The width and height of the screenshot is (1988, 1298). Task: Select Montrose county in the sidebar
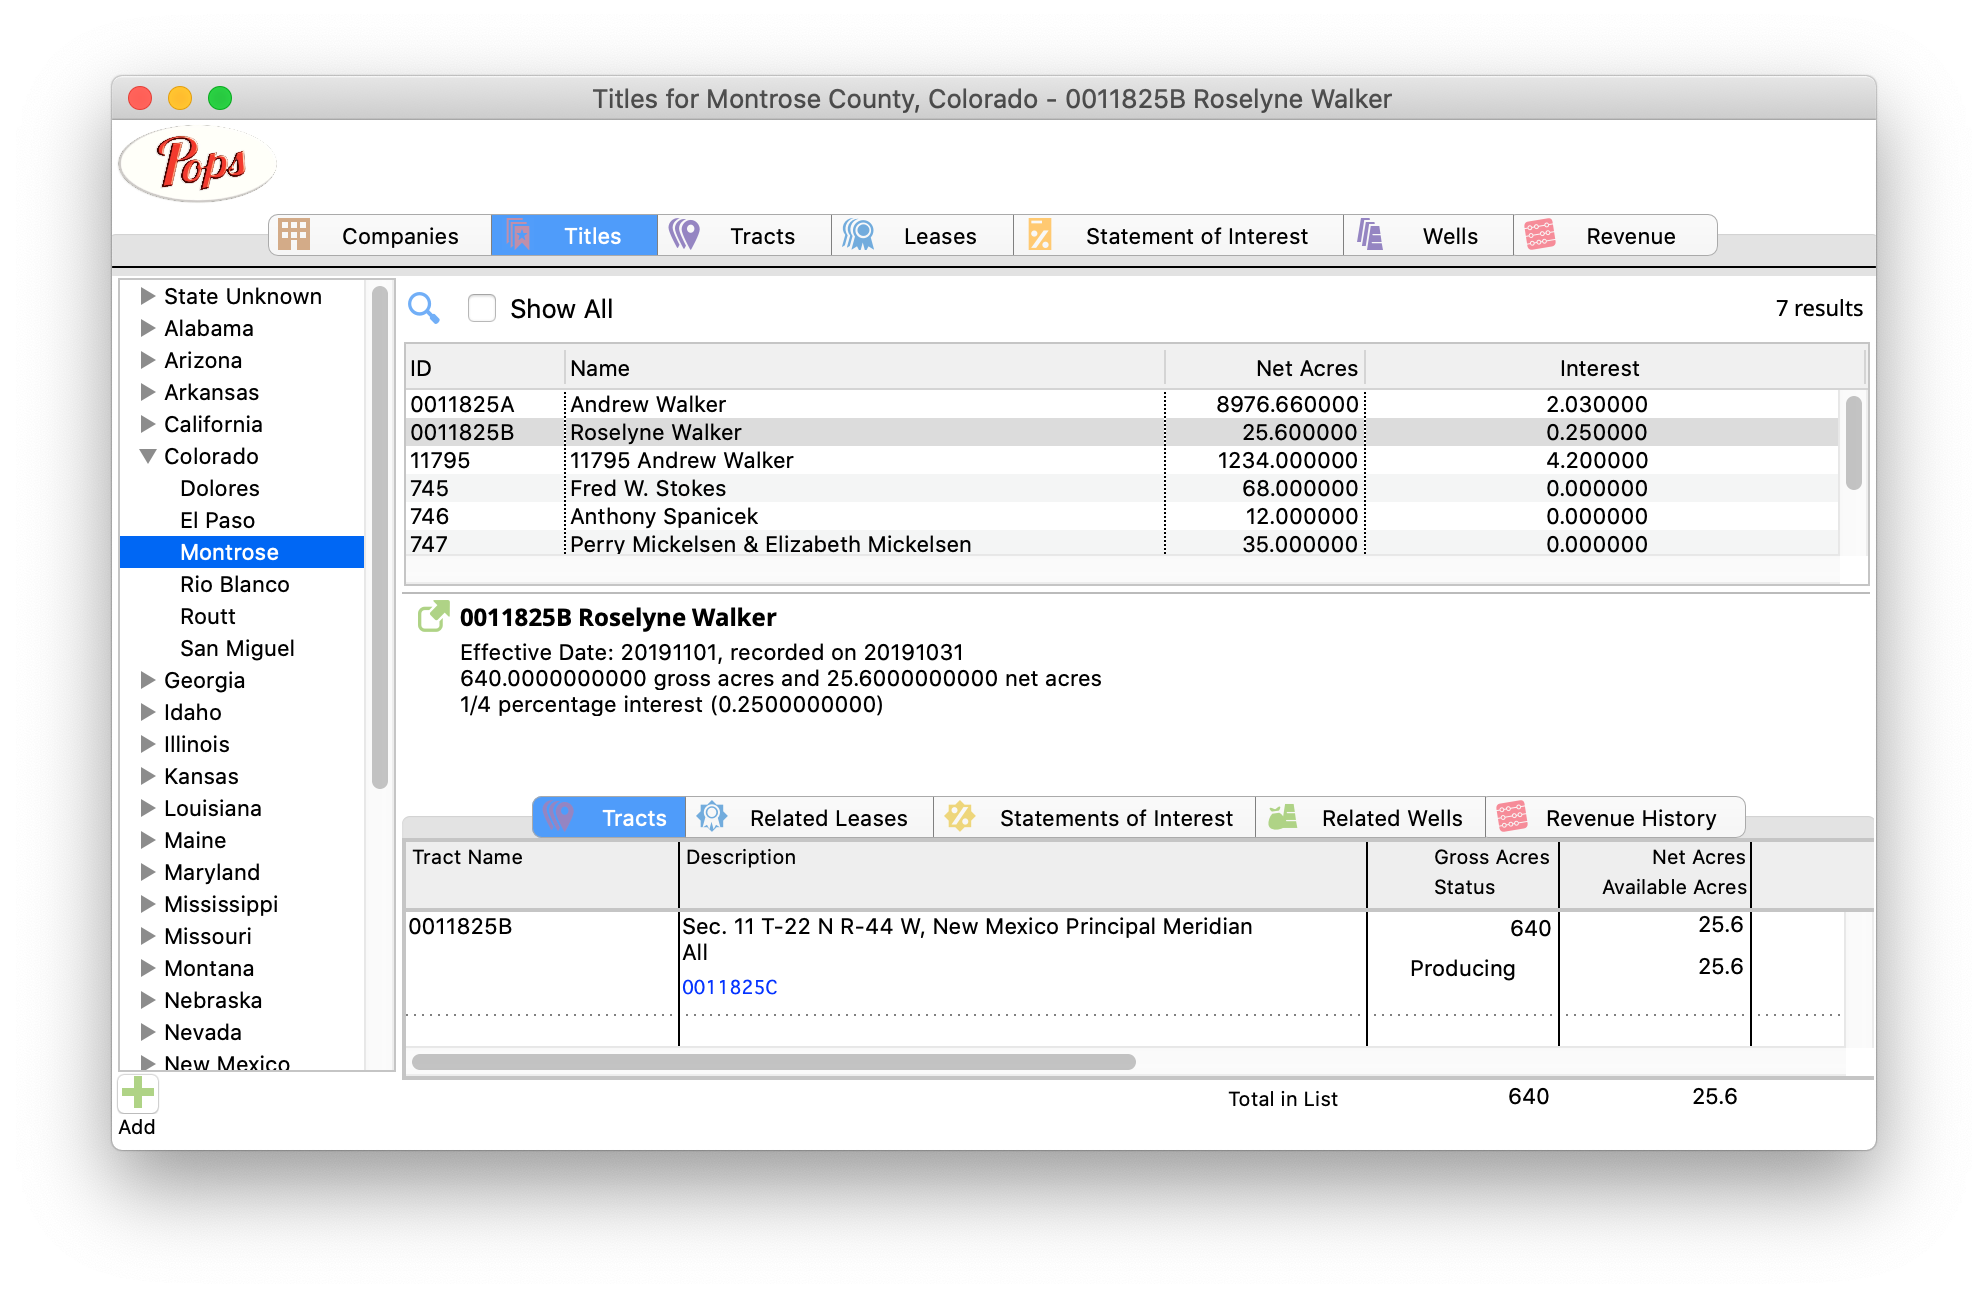(228, 551)
